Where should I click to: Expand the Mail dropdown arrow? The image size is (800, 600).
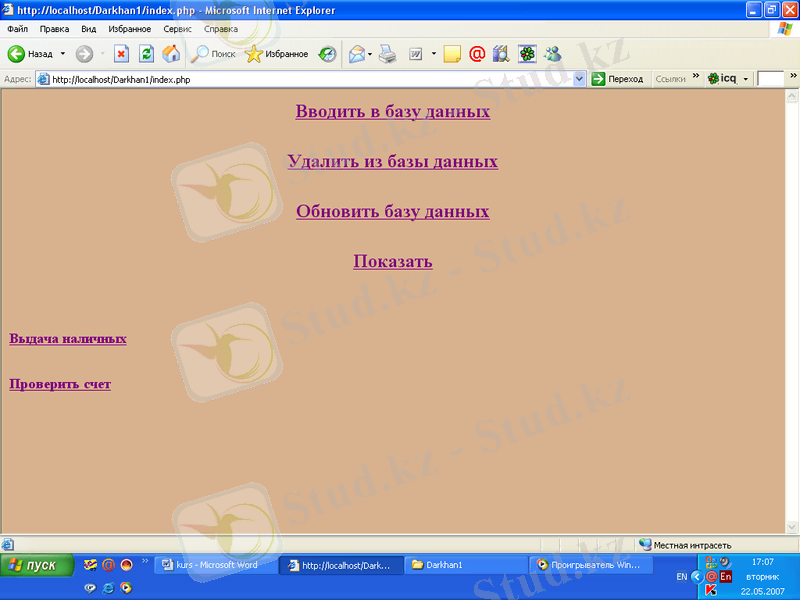(370, 54)
